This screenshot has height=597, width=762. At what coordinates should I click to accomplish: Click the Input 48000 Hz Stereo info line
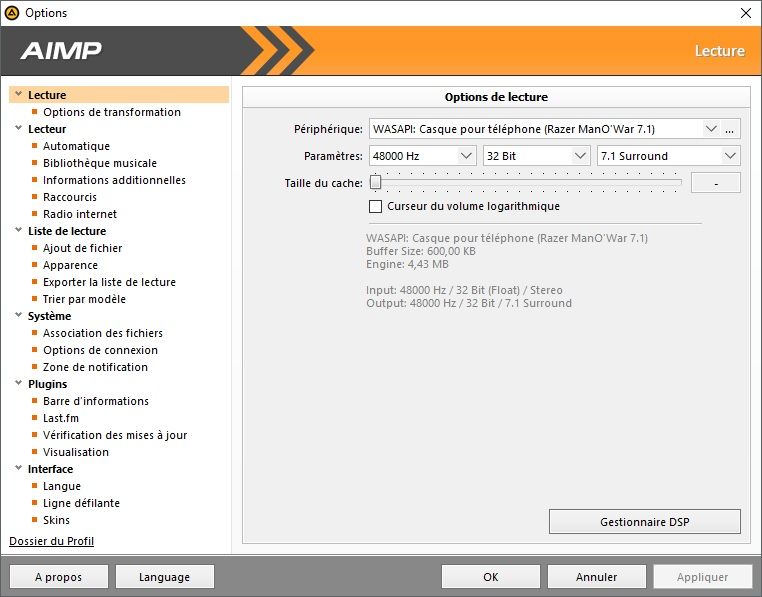[464, 290]
